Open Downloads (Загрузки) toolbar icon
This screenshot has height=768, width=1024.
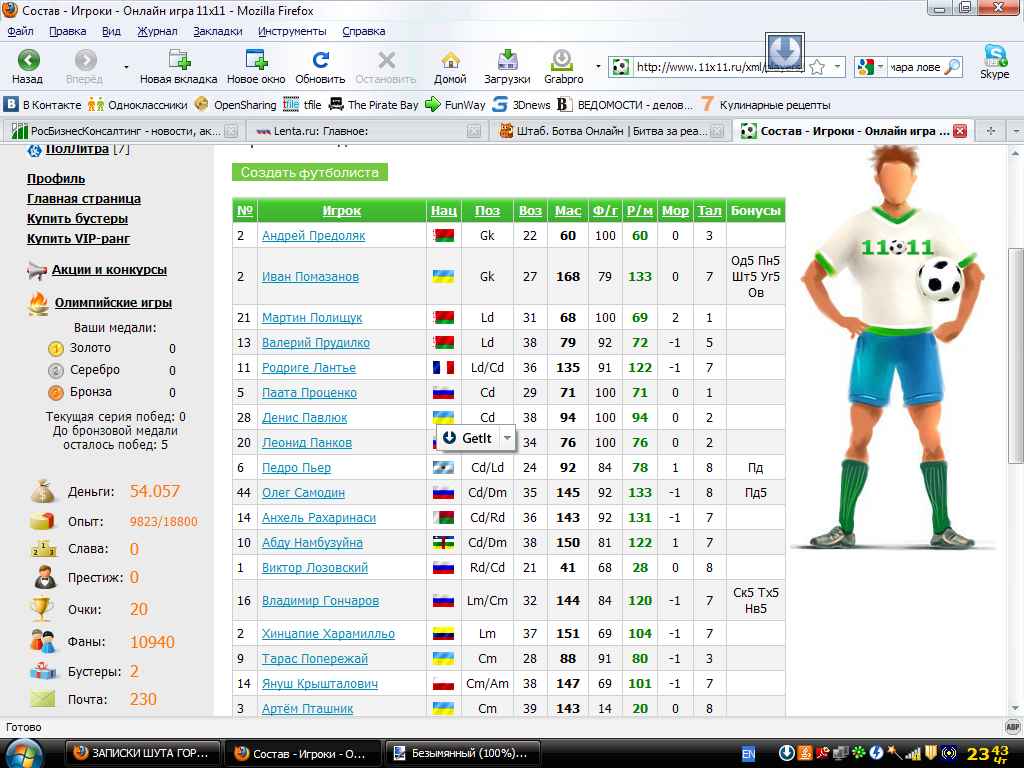507,61
